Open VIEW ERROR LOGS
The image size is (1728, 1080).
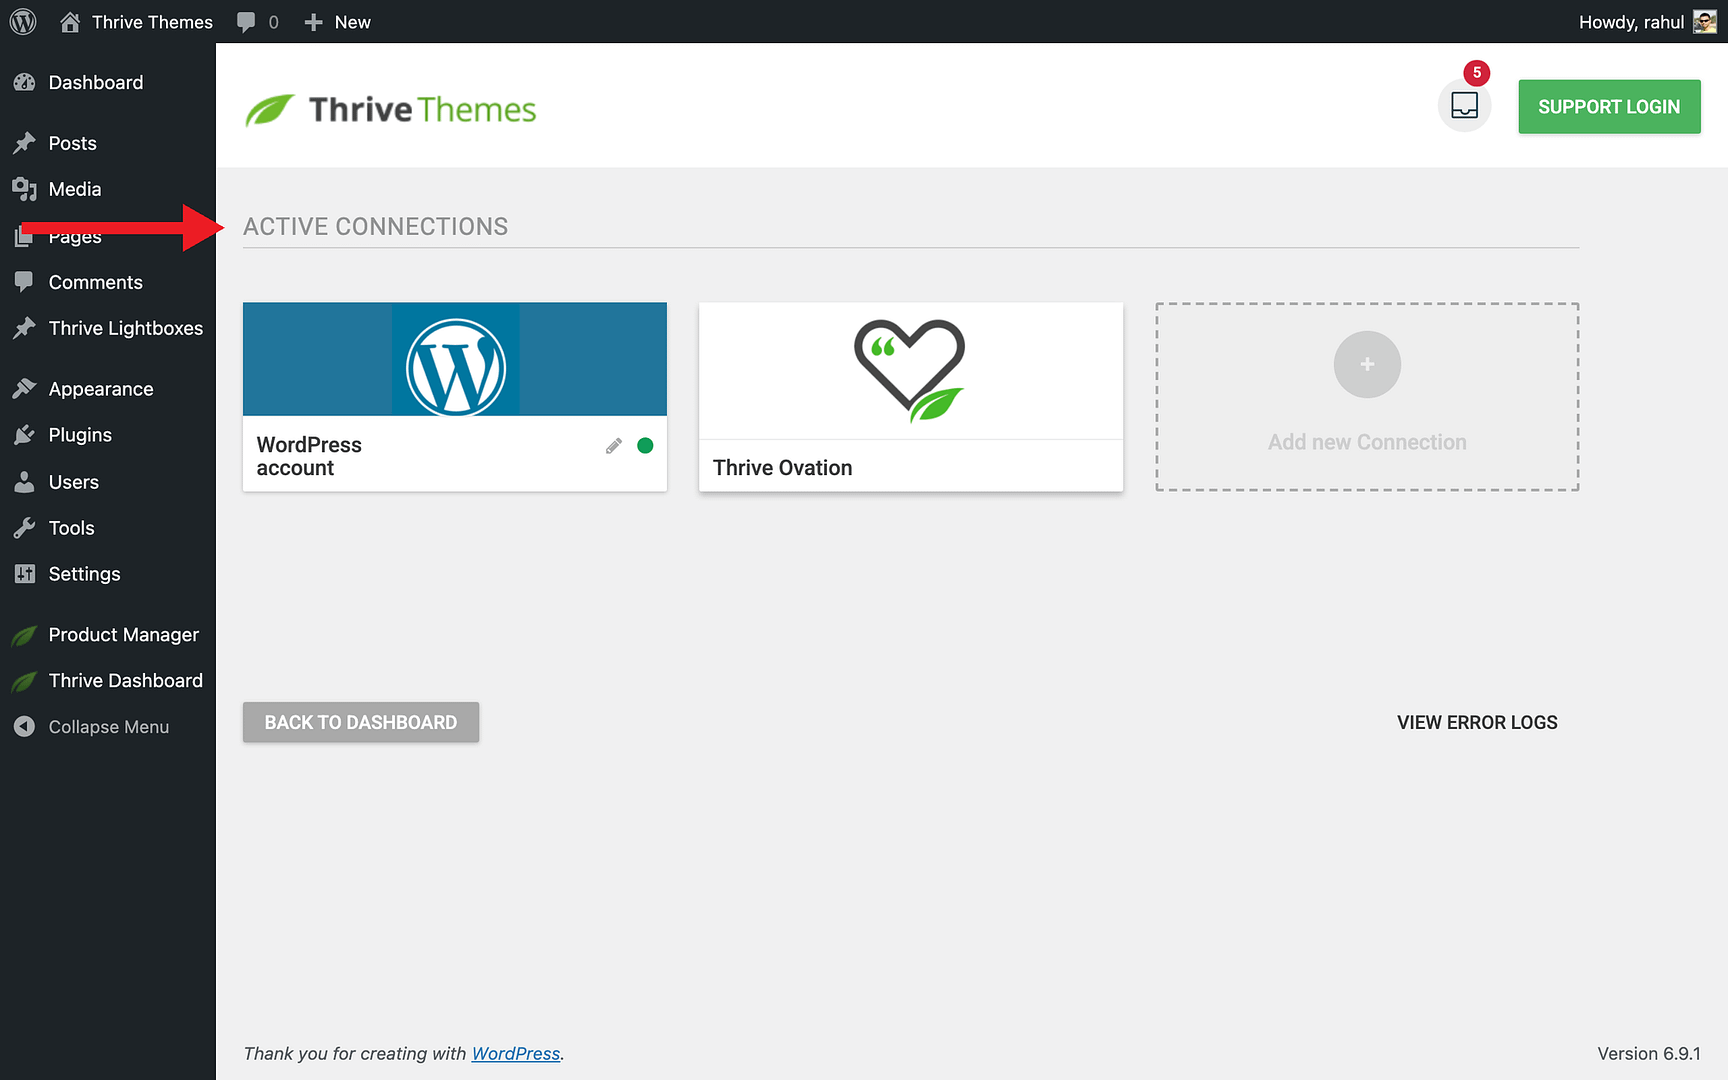point(1477,722)
